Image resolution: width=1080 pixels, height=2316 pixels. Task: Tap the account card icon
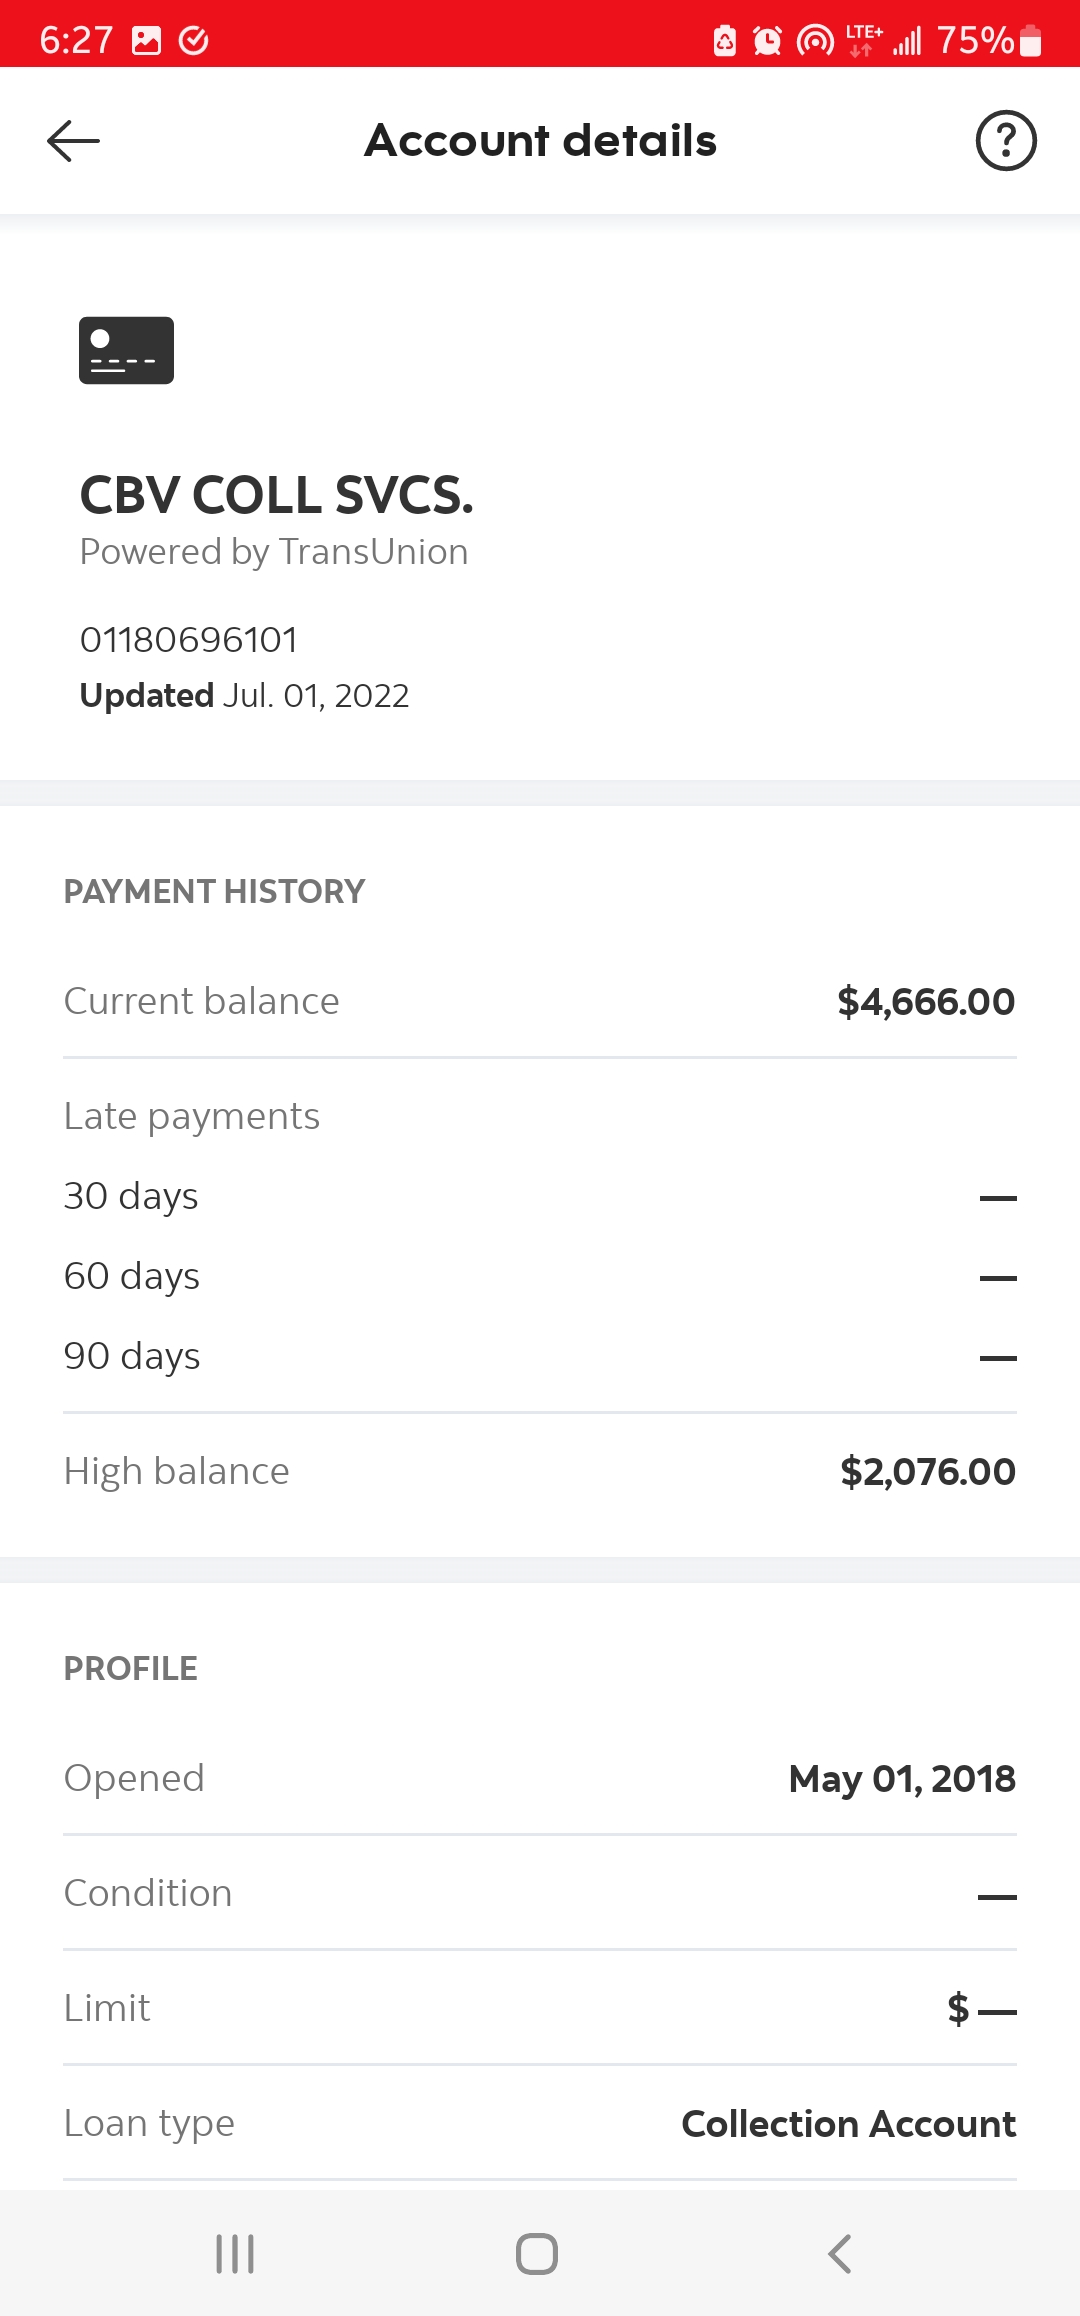tap(127, 351)
